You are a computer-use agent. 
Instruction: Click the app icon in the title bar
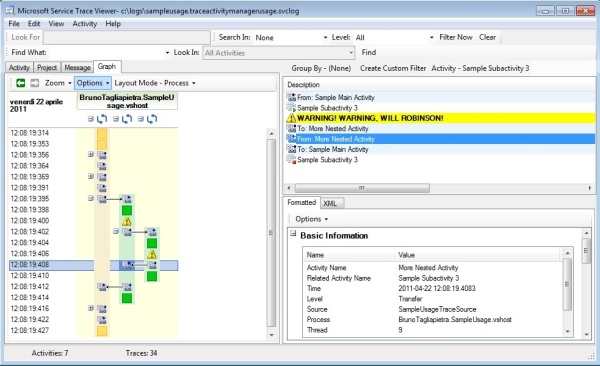[x=10, y=10]
